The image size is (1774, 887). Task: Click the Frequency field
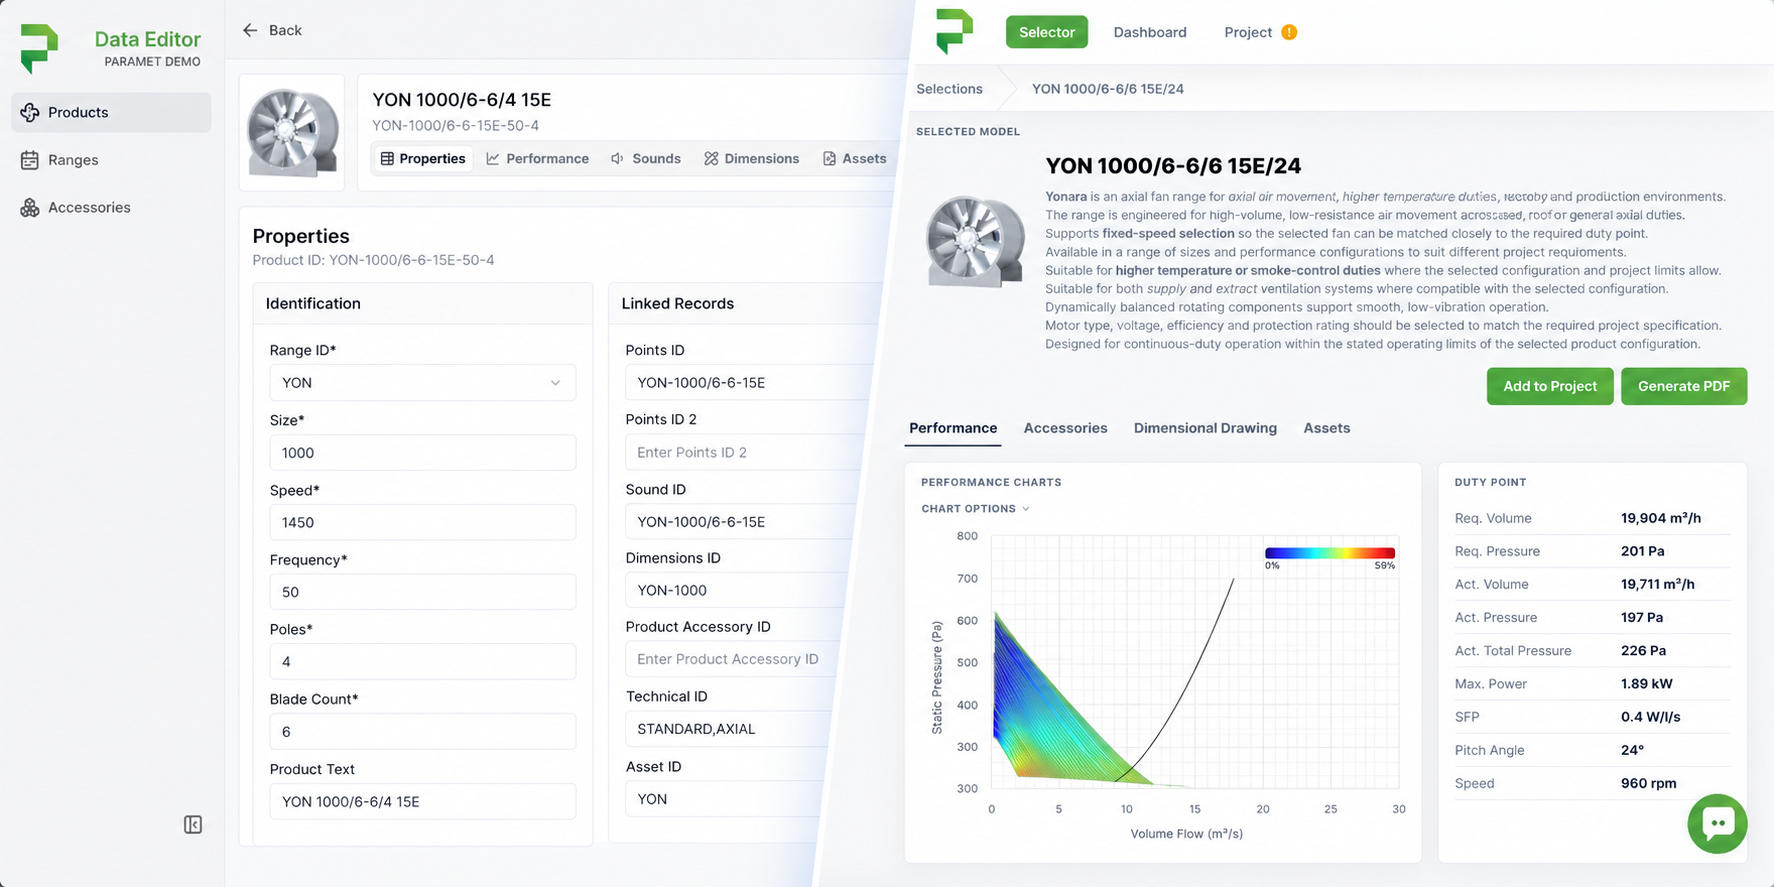422,592
